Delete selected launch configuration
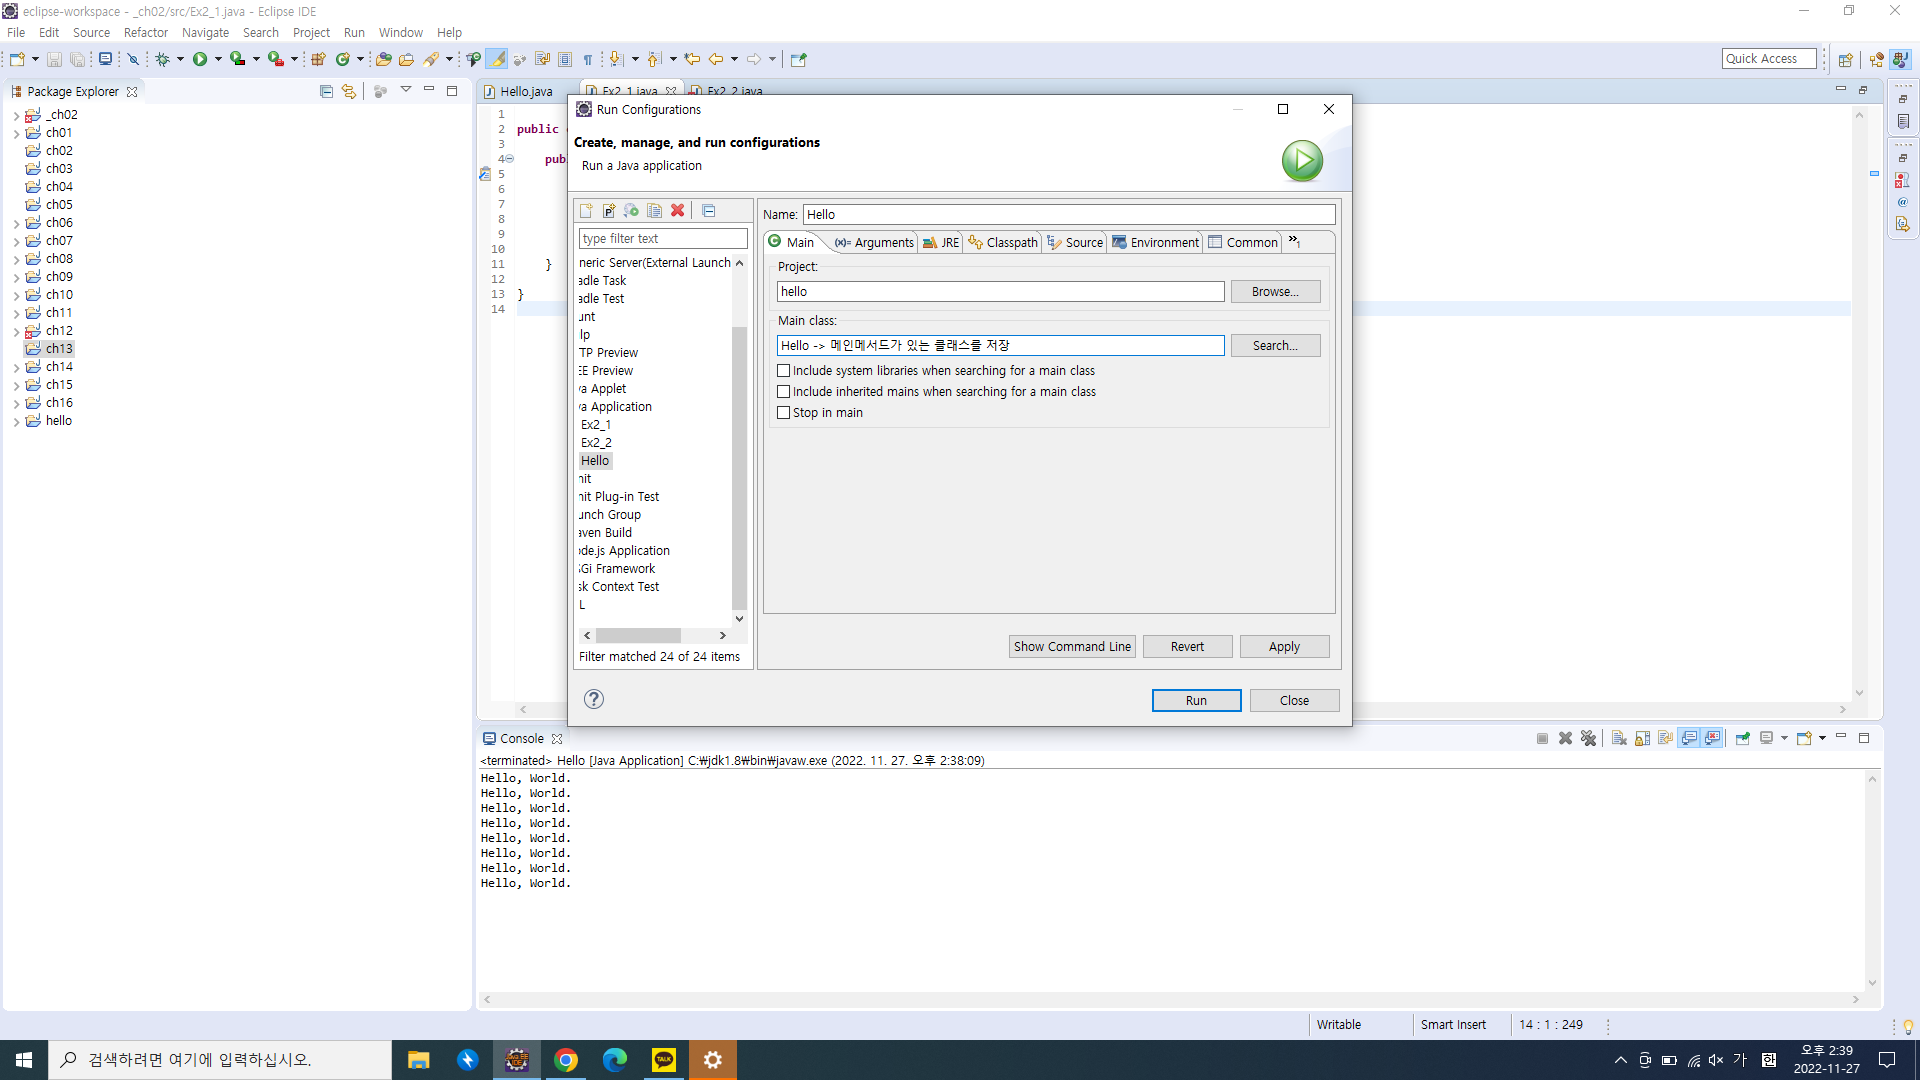 (x=678, y=210)
